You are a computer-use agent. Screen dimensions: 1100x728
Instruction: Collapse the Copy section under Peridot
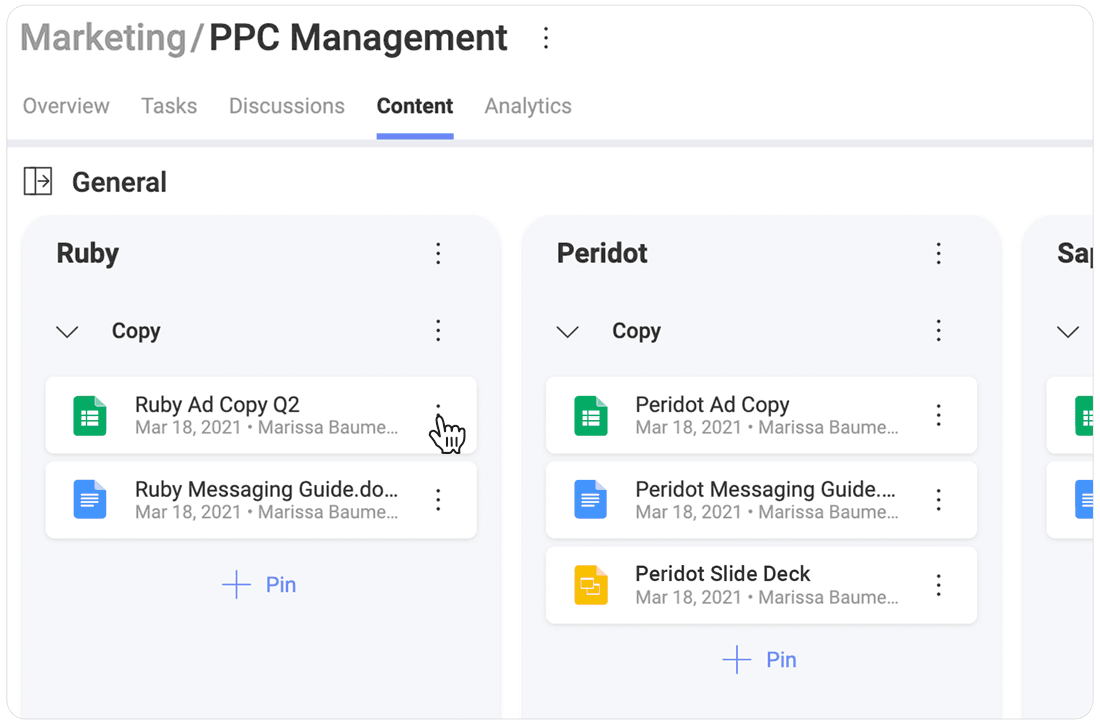(x=567, y=332)
